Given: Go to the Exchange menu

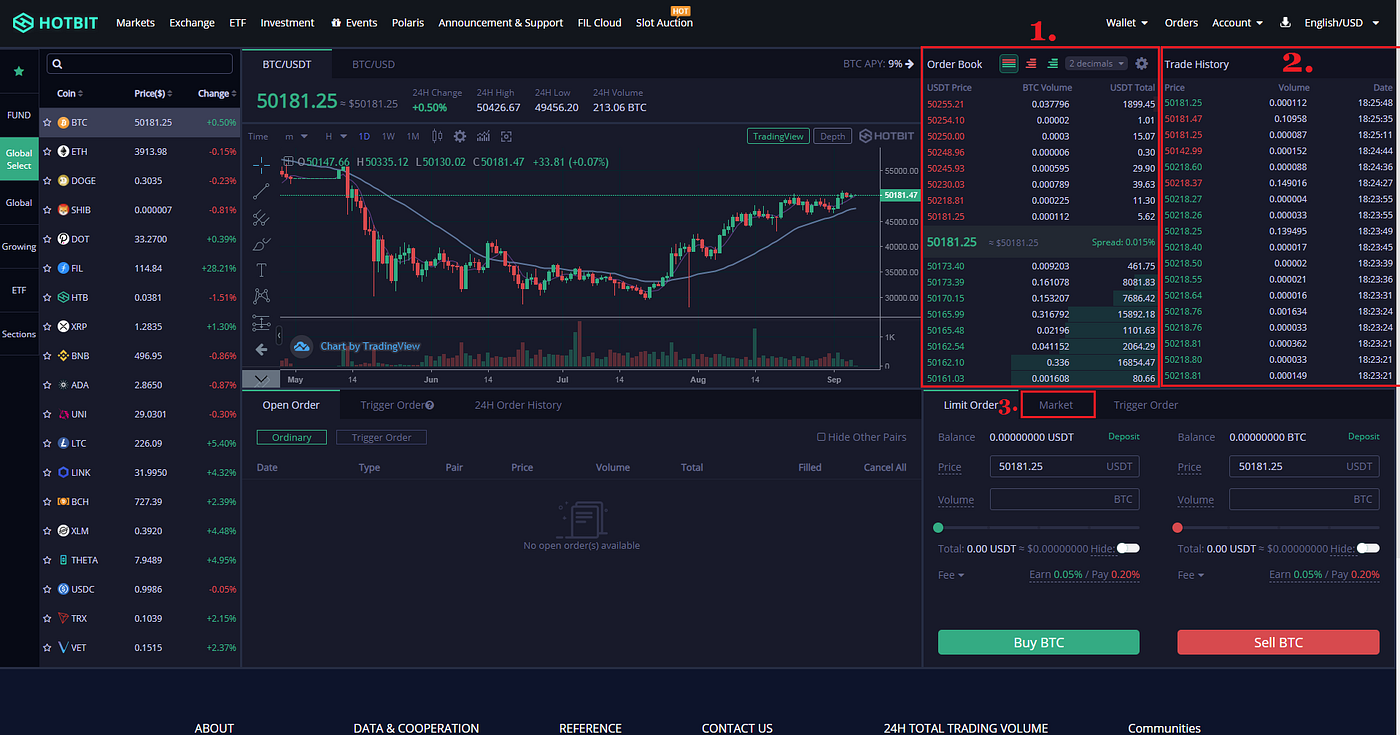Looking at the screenshot, I should 192,22.
